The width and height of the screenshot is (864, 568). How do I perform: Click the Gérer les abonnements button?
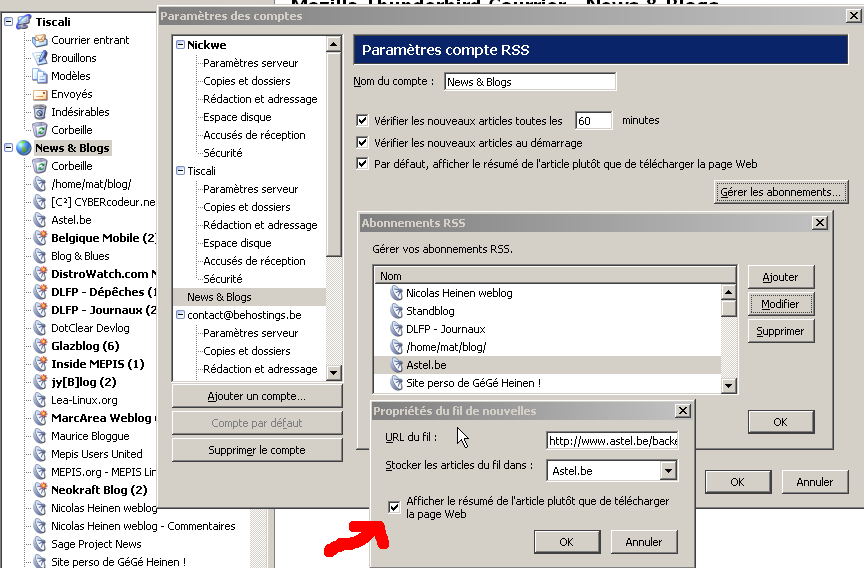pos(782,192)
